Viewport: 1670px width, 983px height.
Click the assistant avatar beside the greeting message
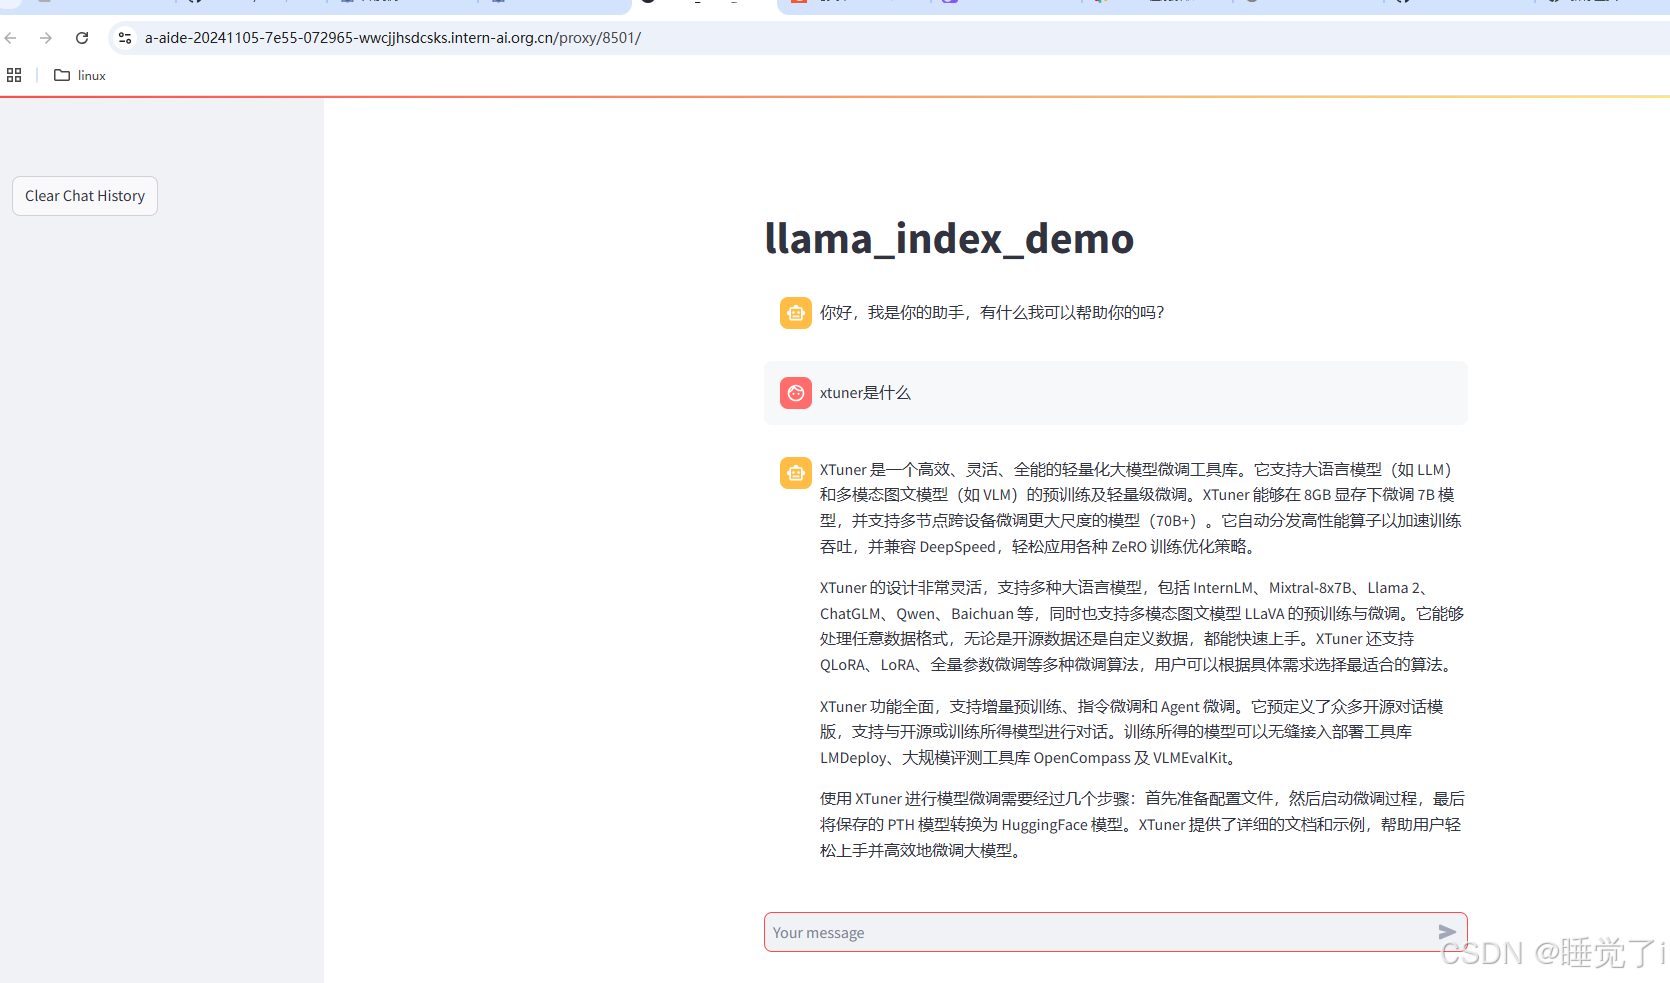point(796,313)
